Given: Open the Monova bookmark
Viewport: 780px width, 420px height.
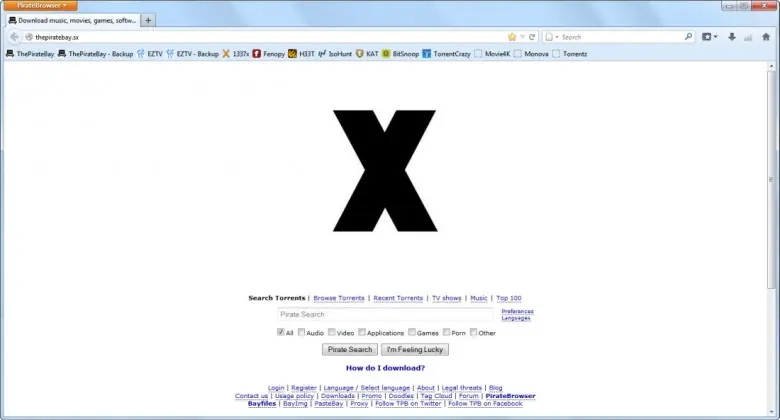Looking at the screenshot, I should coord(531,54).
